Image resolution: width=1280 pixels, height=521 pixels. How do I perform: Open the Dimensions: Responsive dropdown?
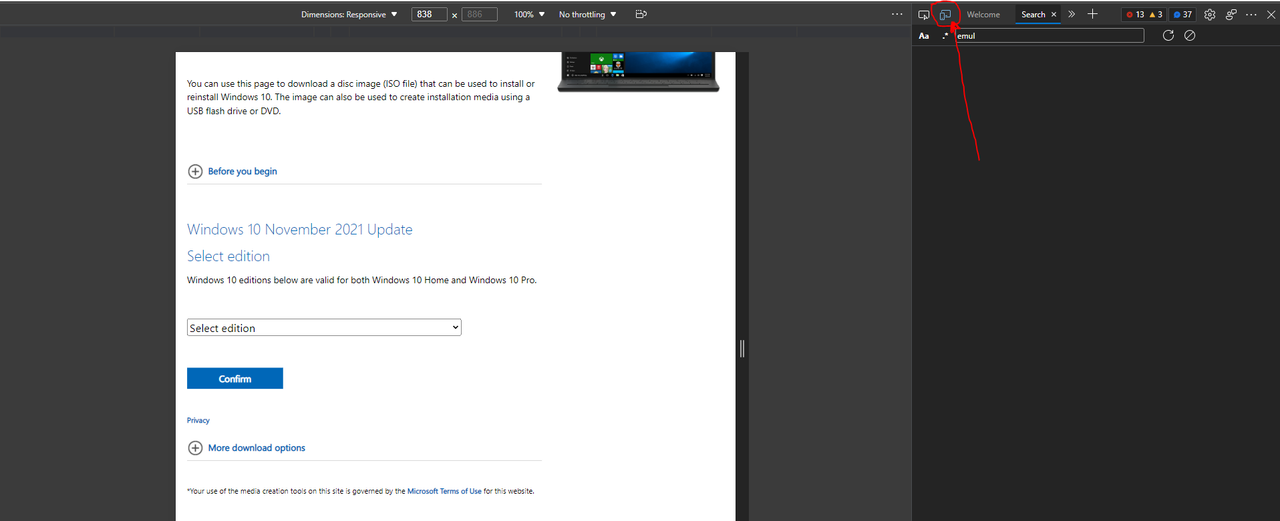coord(350,14)
